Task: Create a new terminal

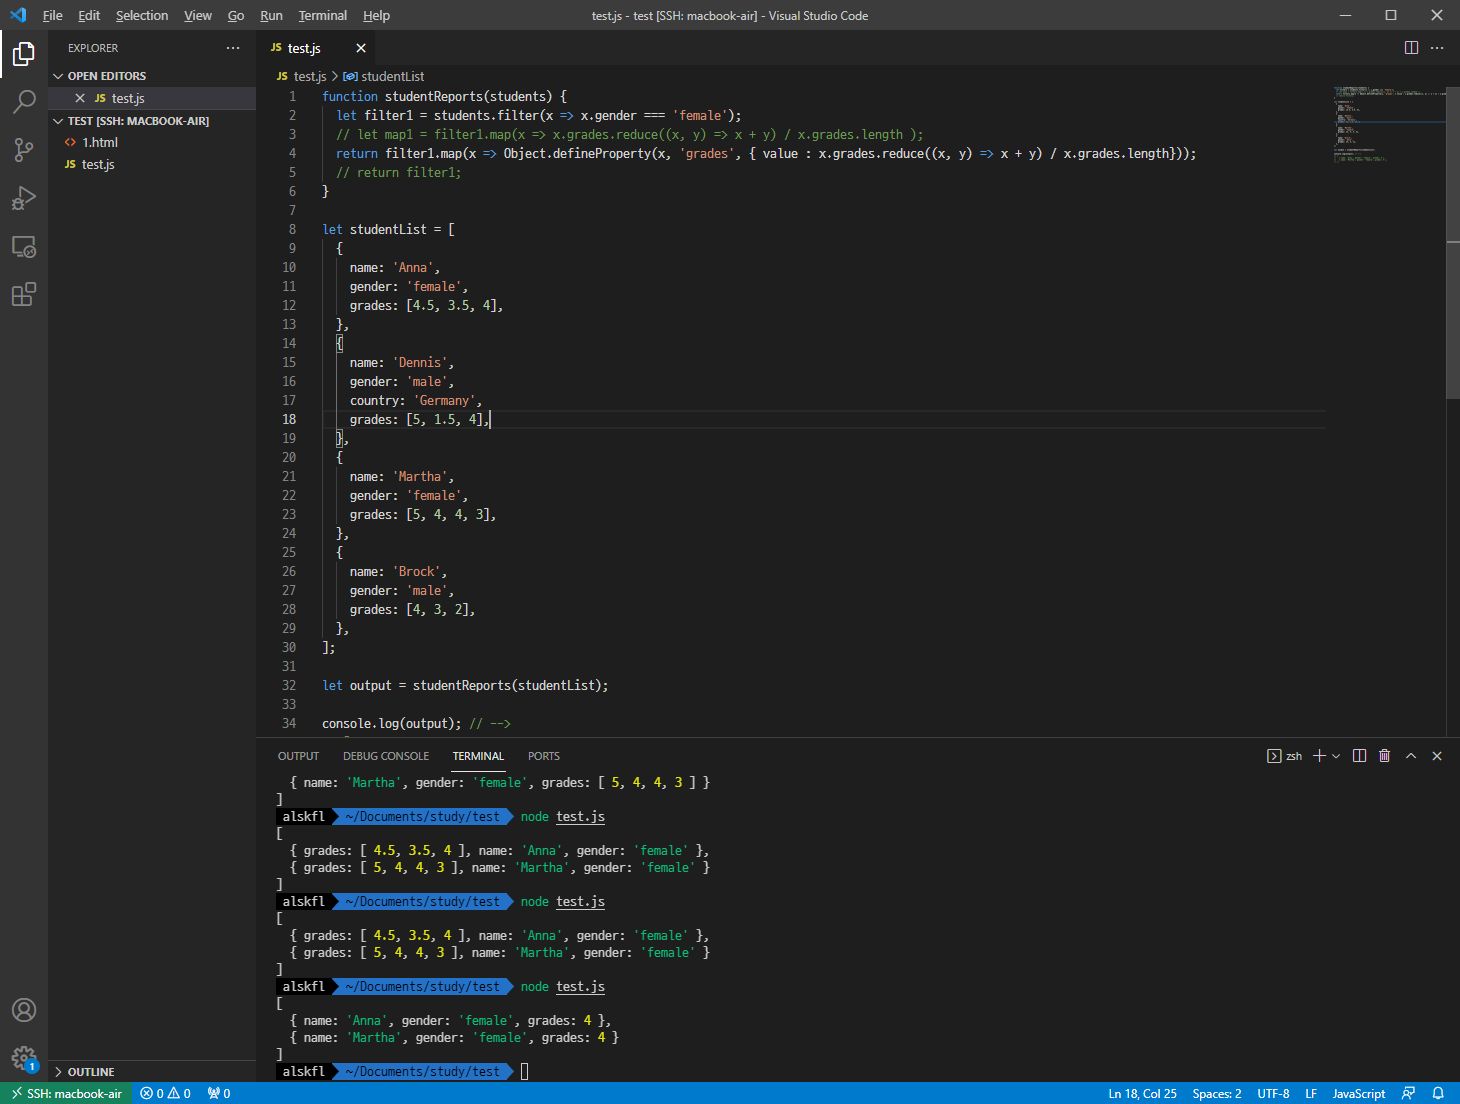Action: coord(1318,756)
